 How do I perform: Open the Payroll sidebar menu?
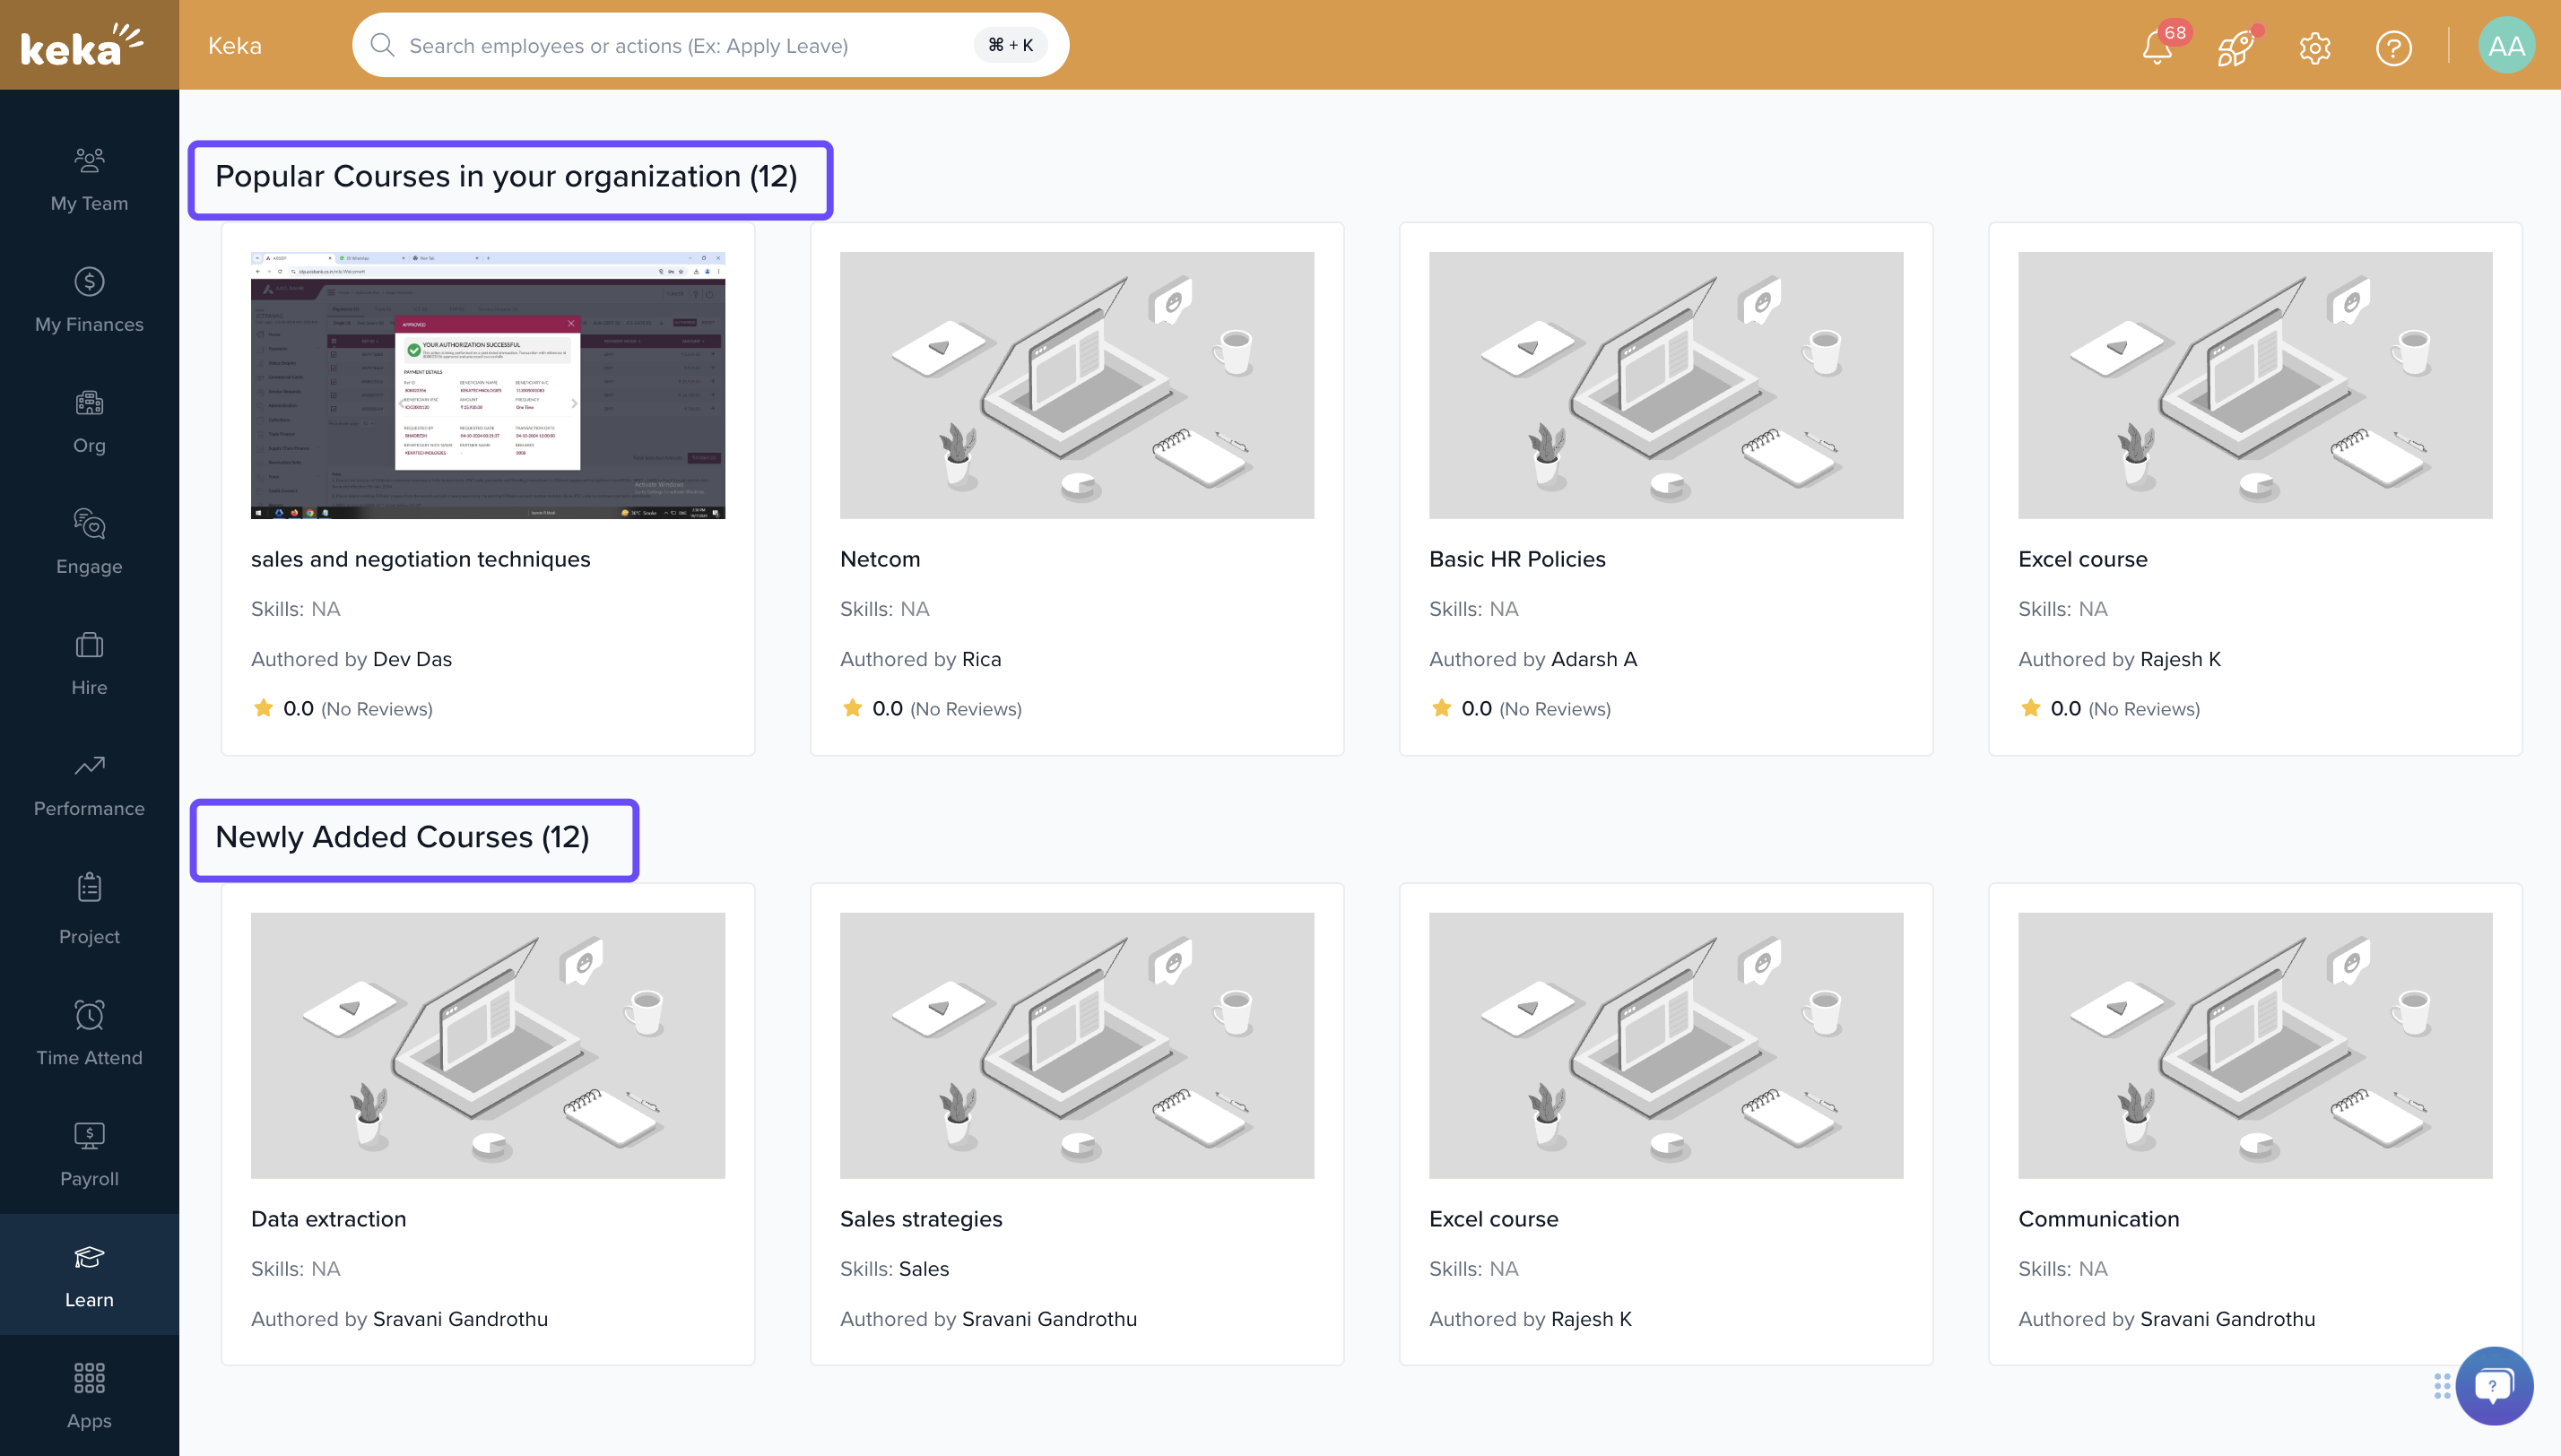tap(89, 1155)
